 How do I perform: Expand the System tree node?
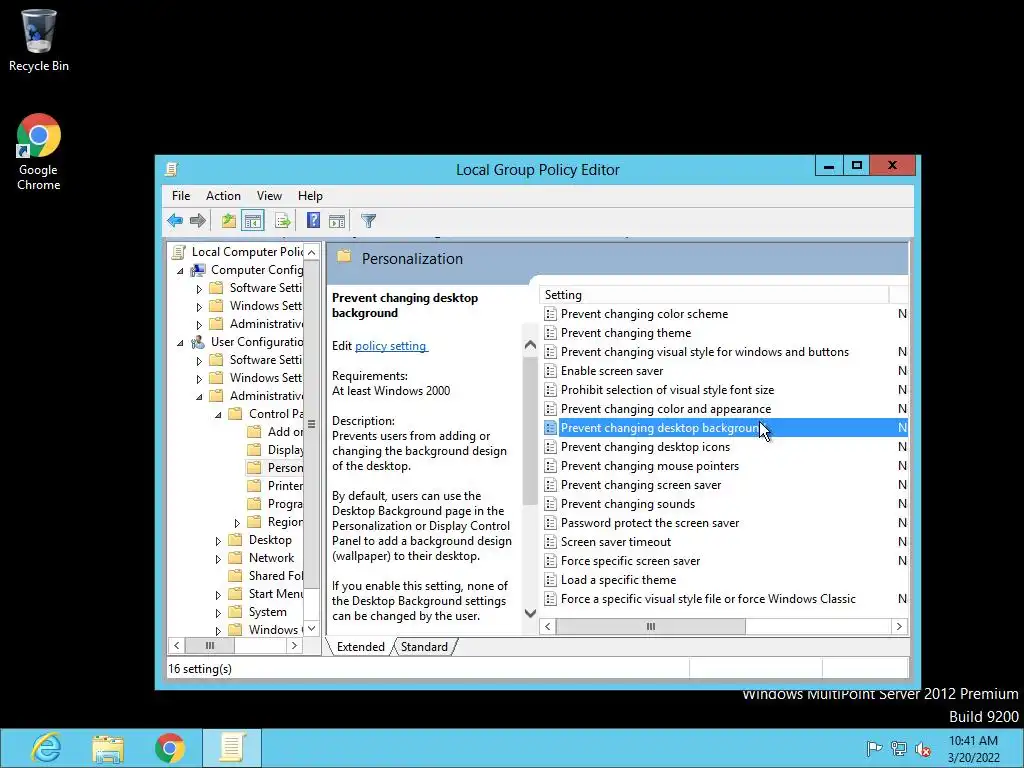pos(219,613)
